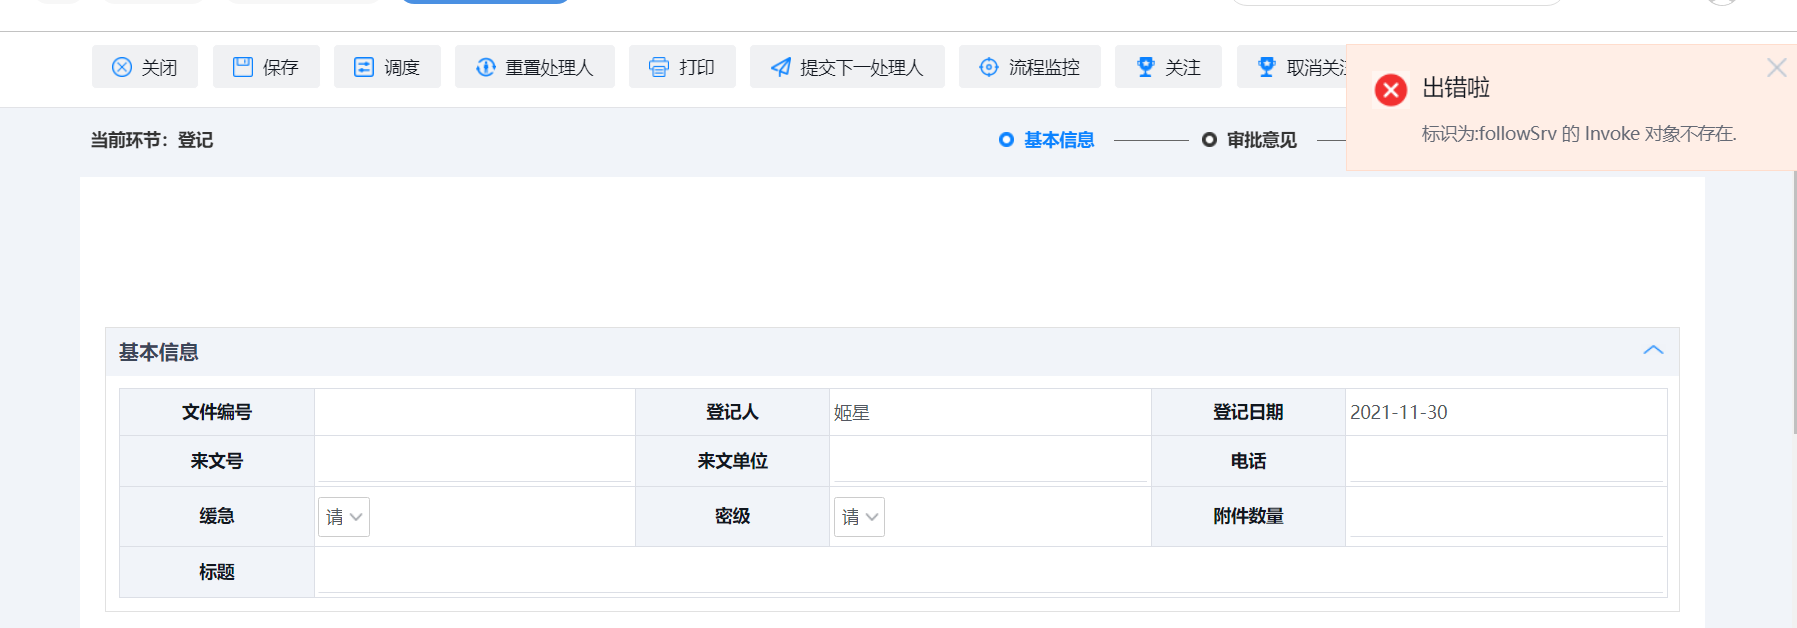Screen dimensions: 1797x628
Task: Click the 来文单位 input field
Action: pos(989,461)
